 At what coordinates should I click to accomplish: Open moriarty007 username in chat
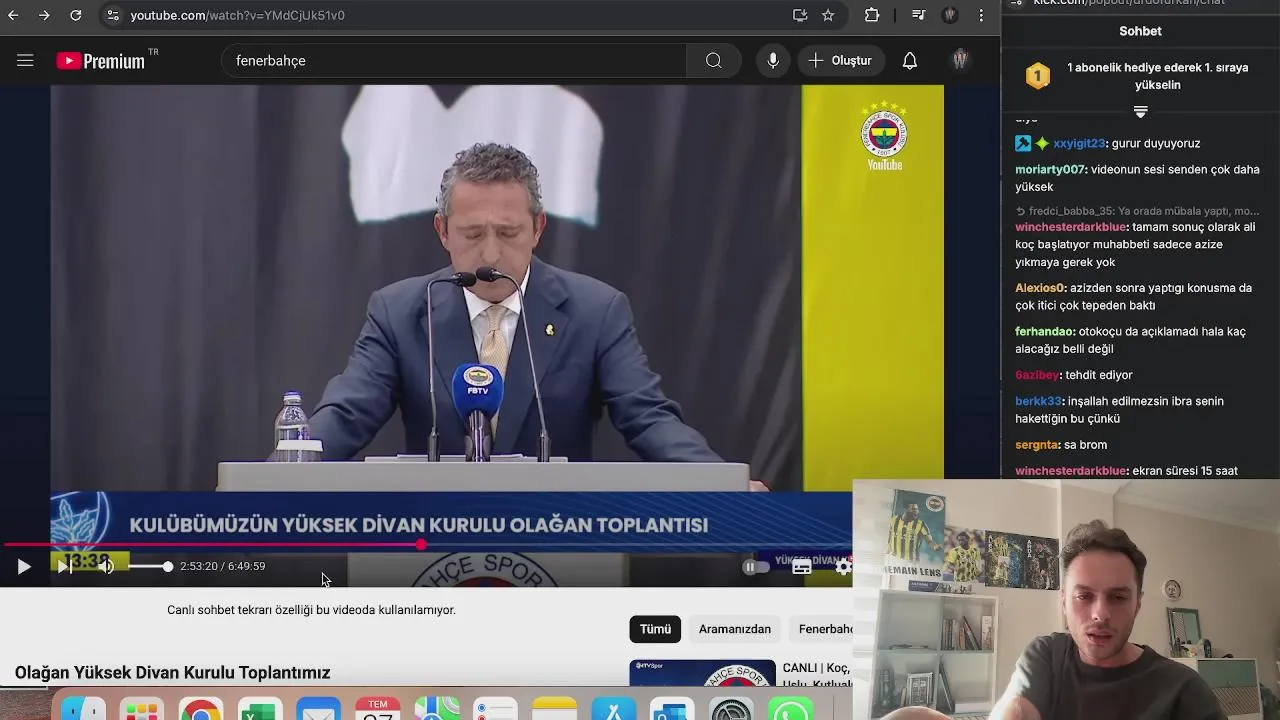(1050, 169)
